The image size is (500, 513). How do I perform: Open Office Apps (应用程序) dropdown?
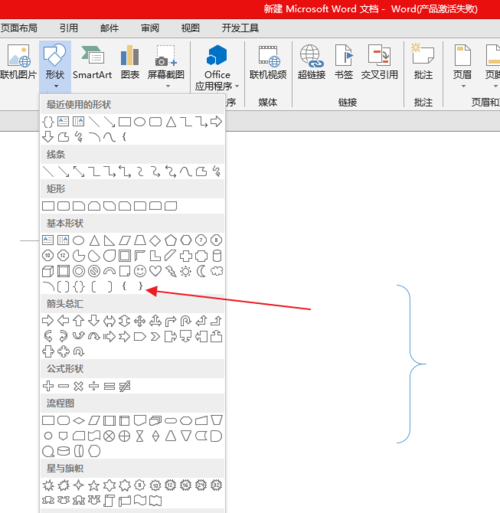[217, 68]
